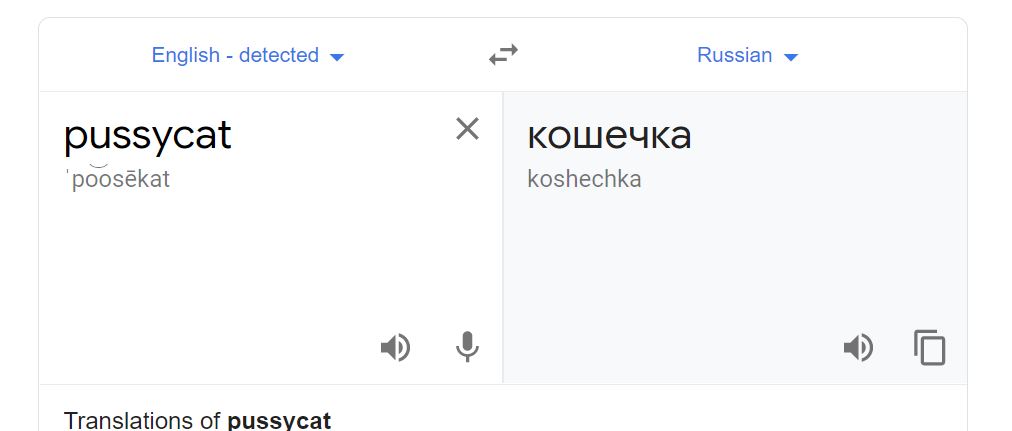This screenshot has height=431, width=1012.
Task: Click the translated word 'кошечка'
Action: (609, 136)
